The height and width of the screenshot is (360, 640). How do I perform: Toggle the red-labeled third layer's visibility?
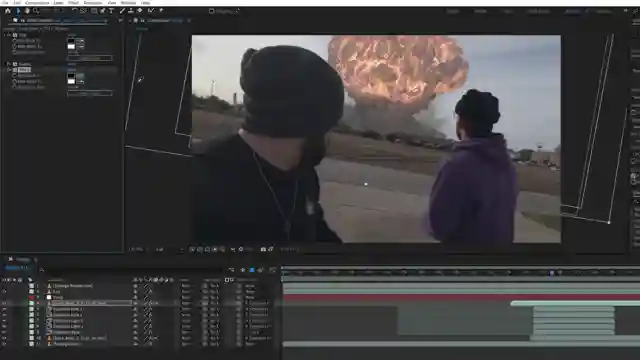tap(4, 298)
